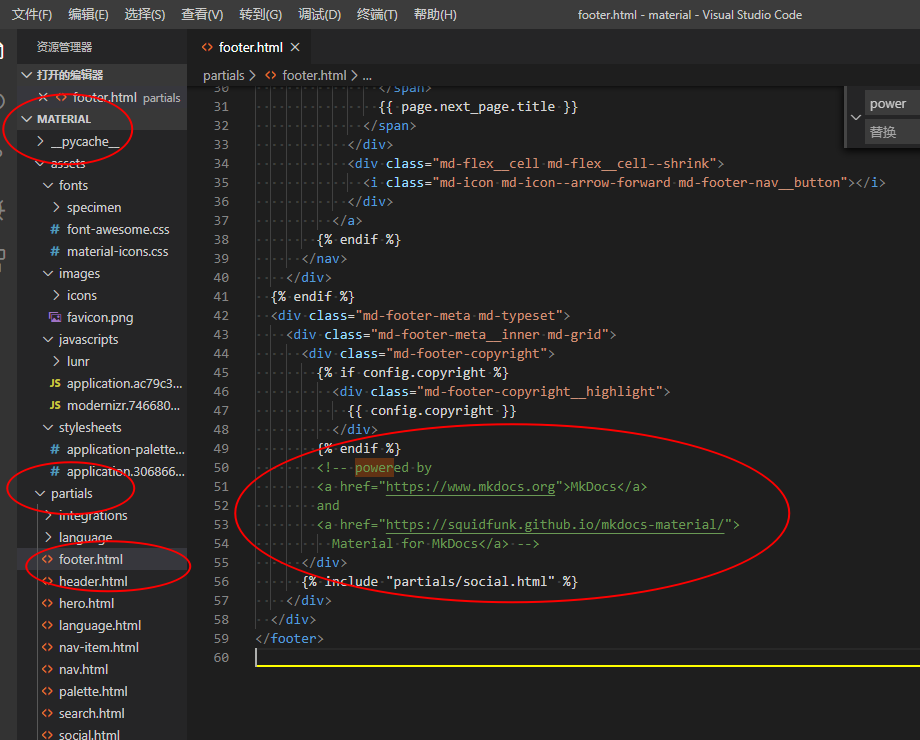920x740 pixels.
Task: Open social.html from the explorer tree
Action: point(89,734)
